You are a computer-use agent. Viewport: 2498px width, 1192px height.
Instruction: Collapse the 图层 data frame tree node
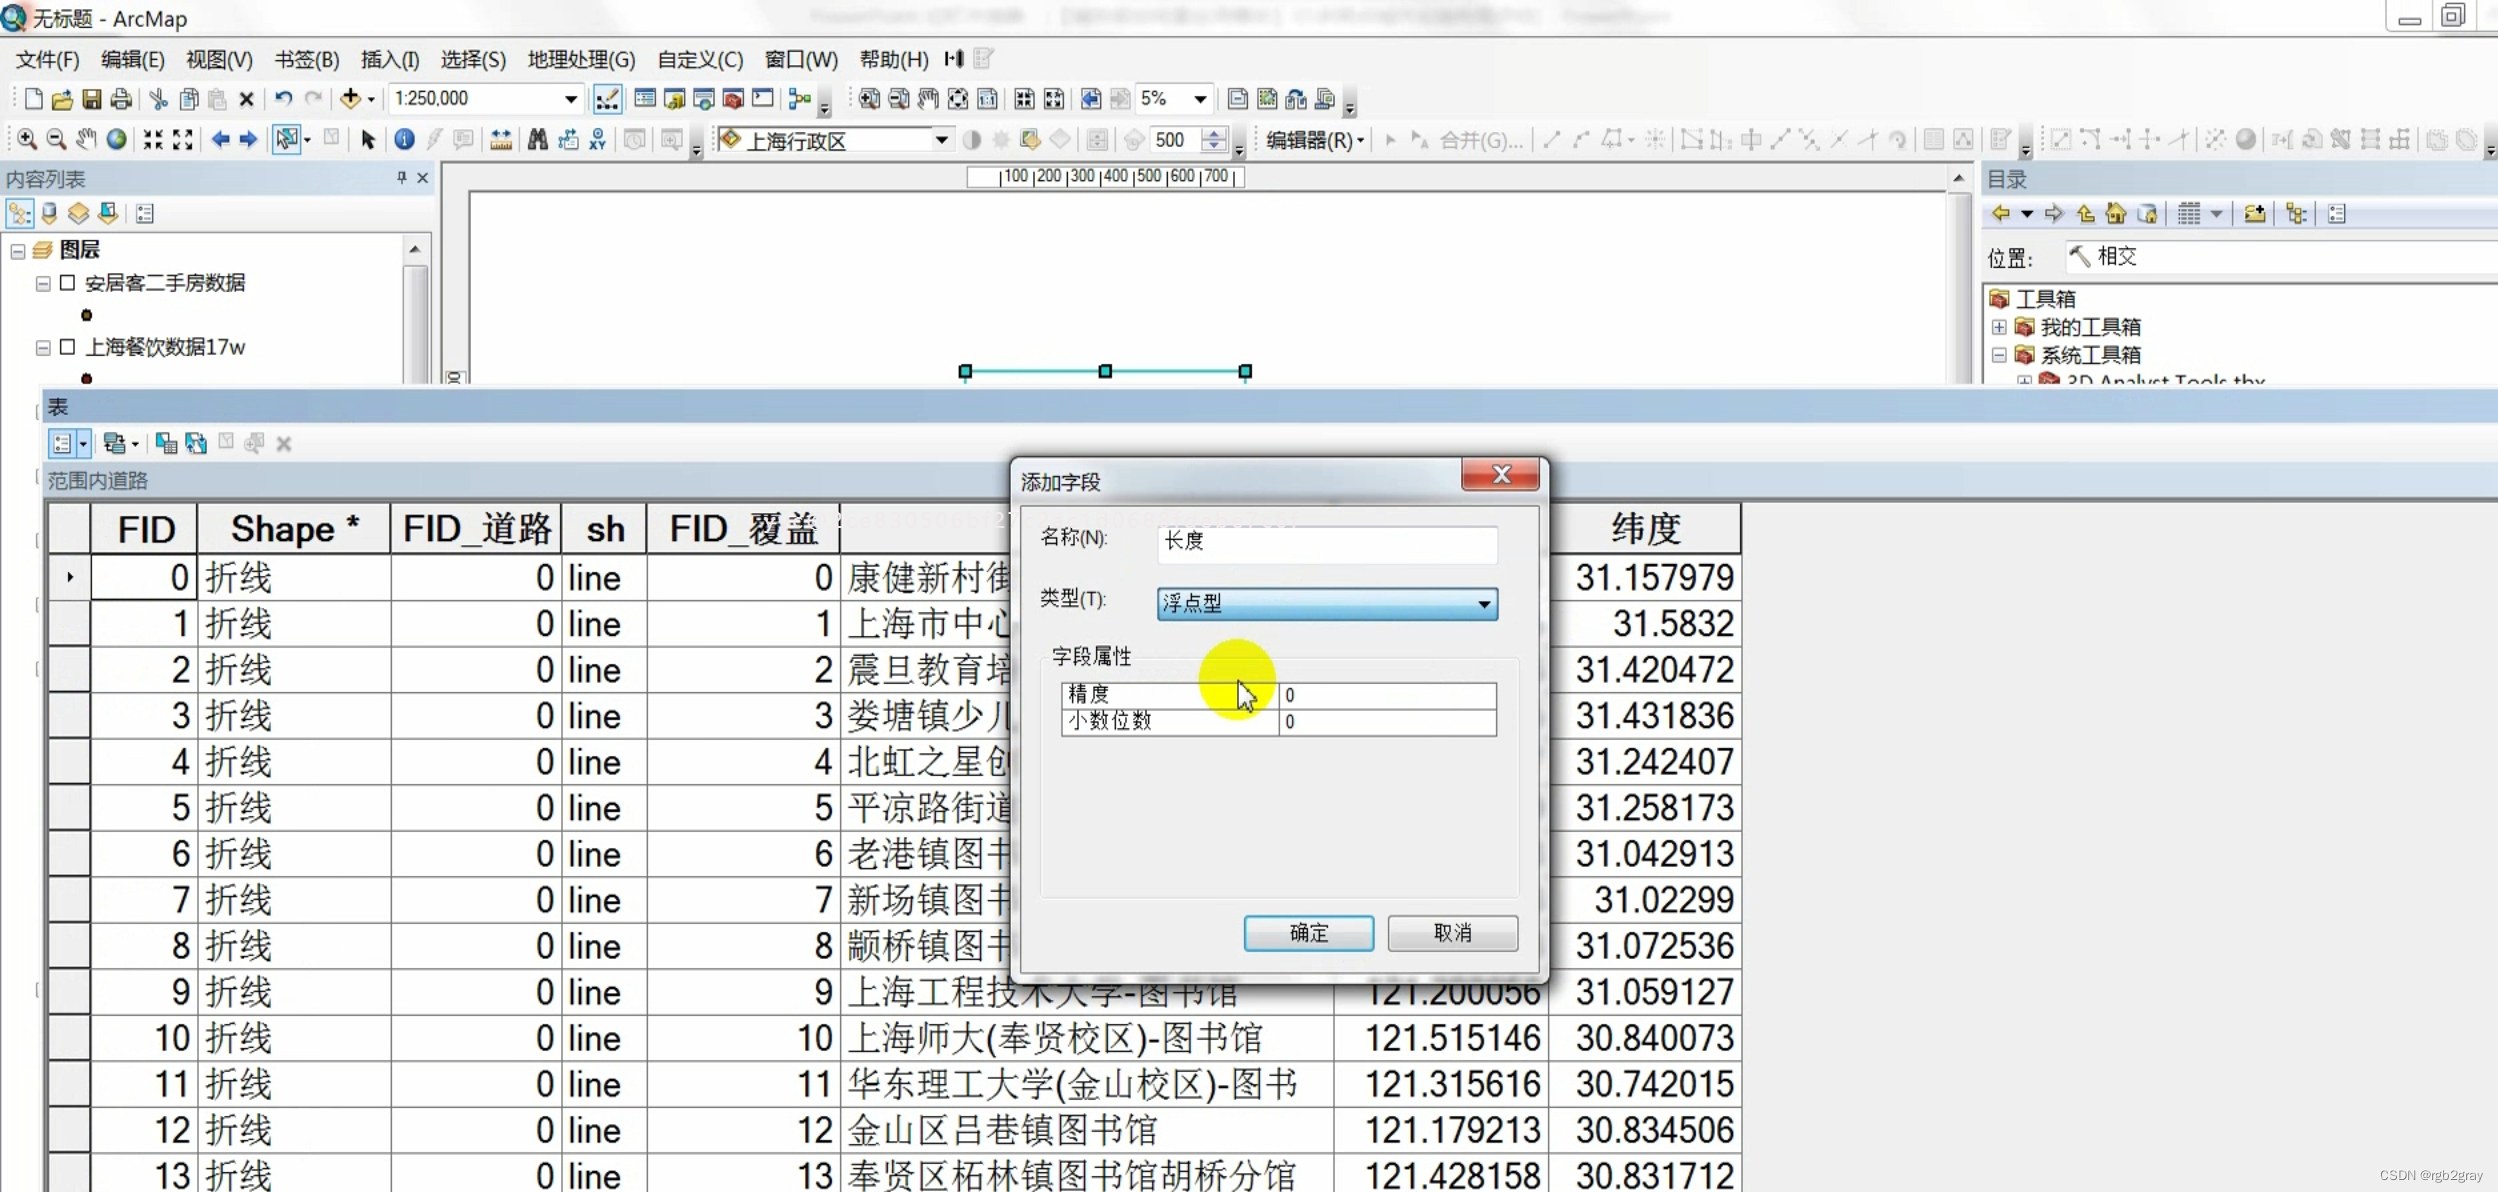tap(18, 250)
